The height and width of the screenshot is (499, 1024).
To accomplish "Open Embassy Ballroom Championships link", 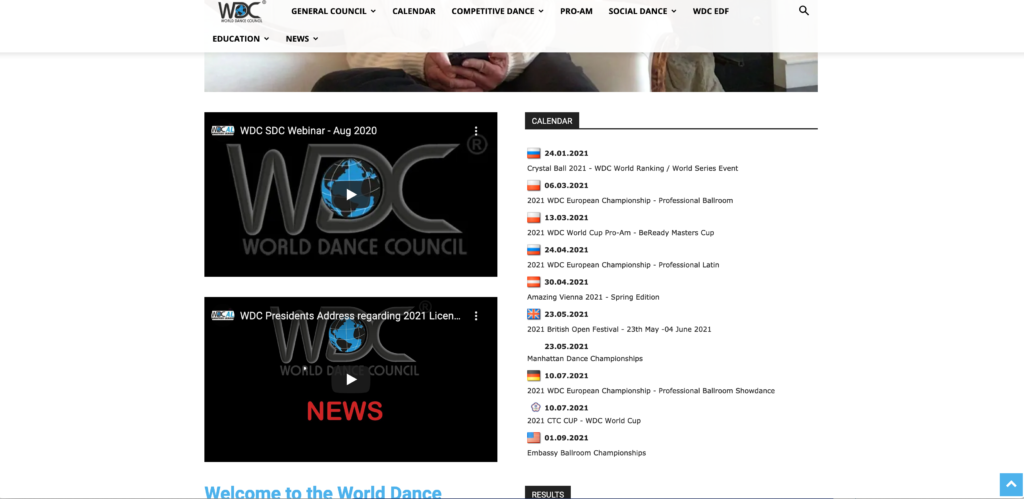I will point(586,453).
